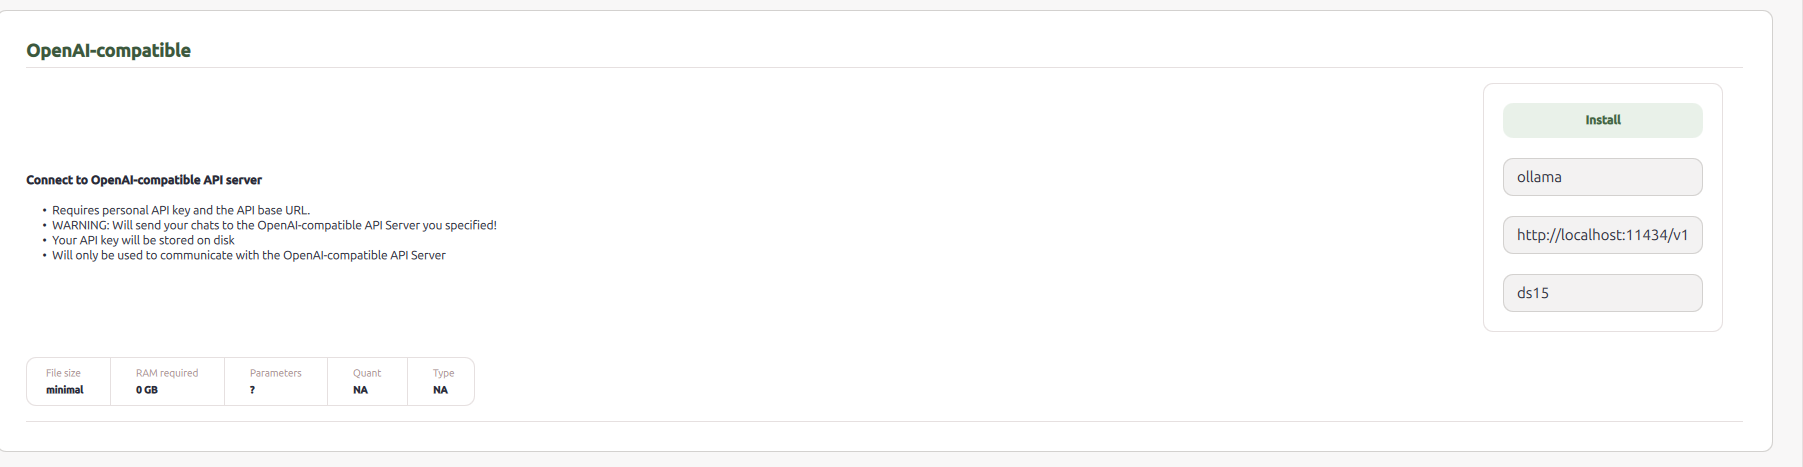The image size is (1803, 467).
Task: Select the question mark under Parameters
Action: 252,390
